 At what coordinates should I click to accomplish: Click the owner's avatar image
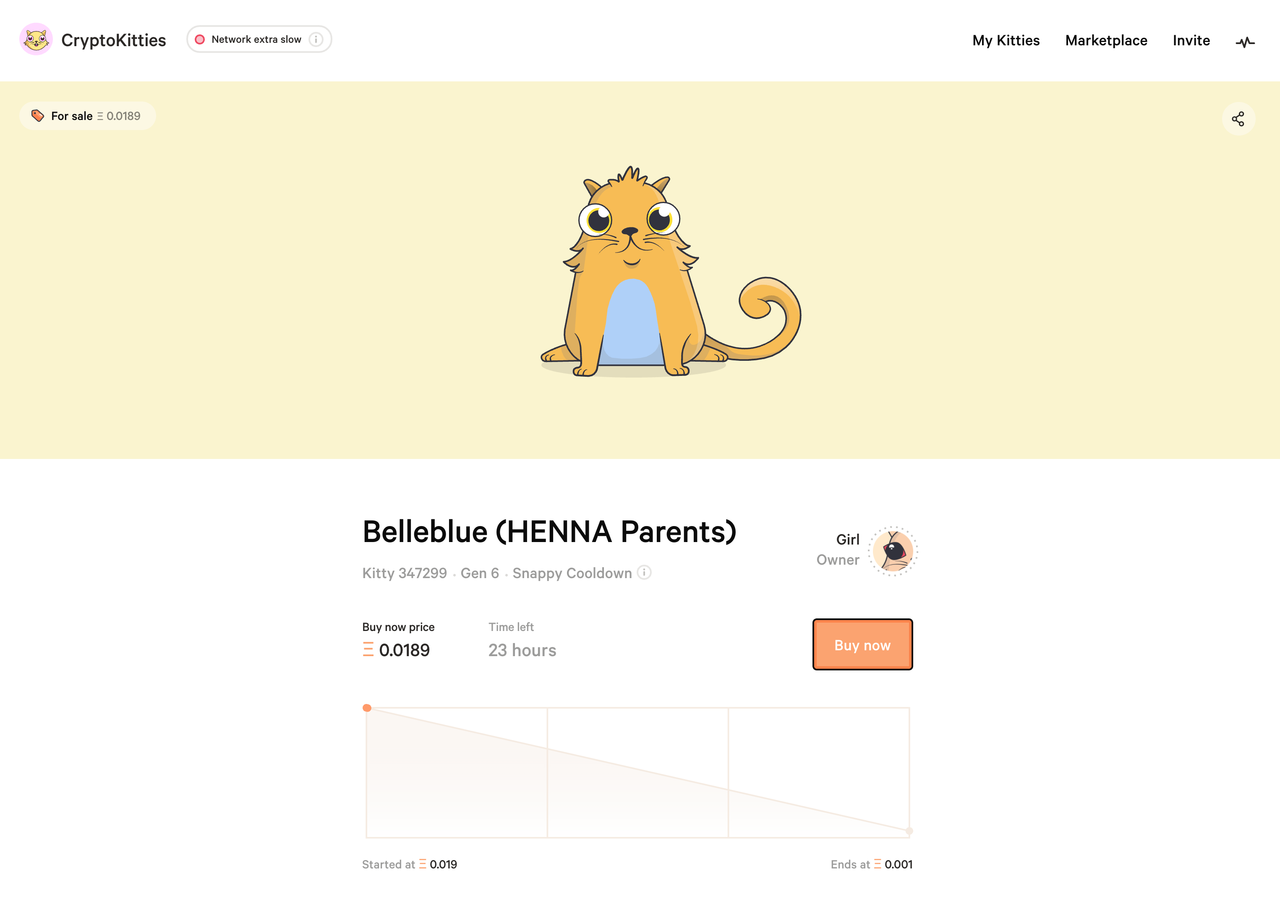[x=892, y=551]
